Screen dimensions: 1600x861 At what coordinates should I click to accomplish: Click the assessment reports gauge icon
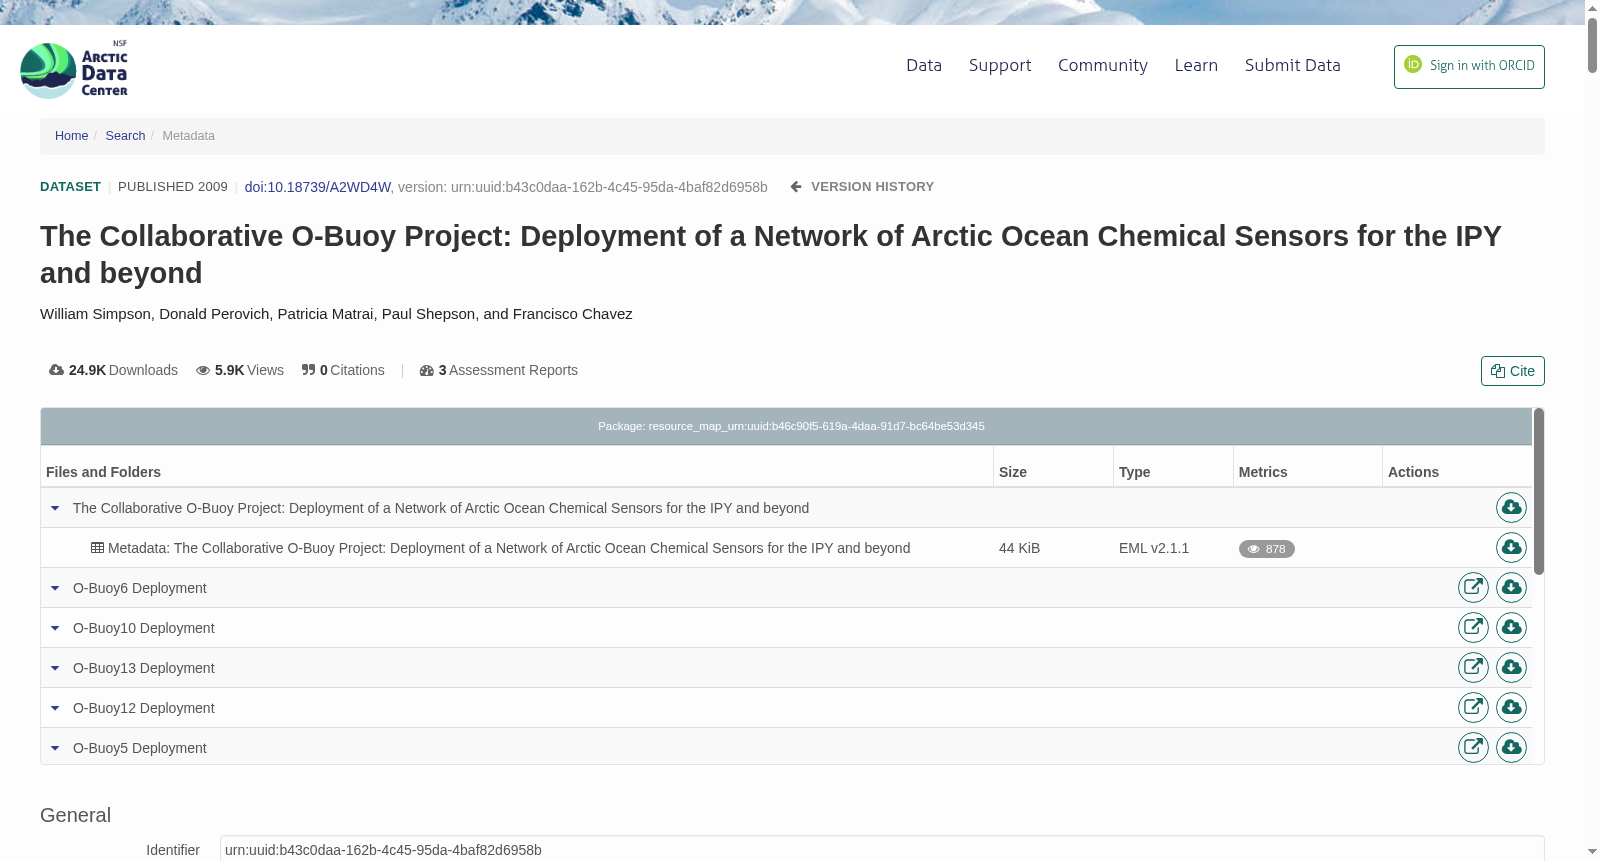coord(427,370)
